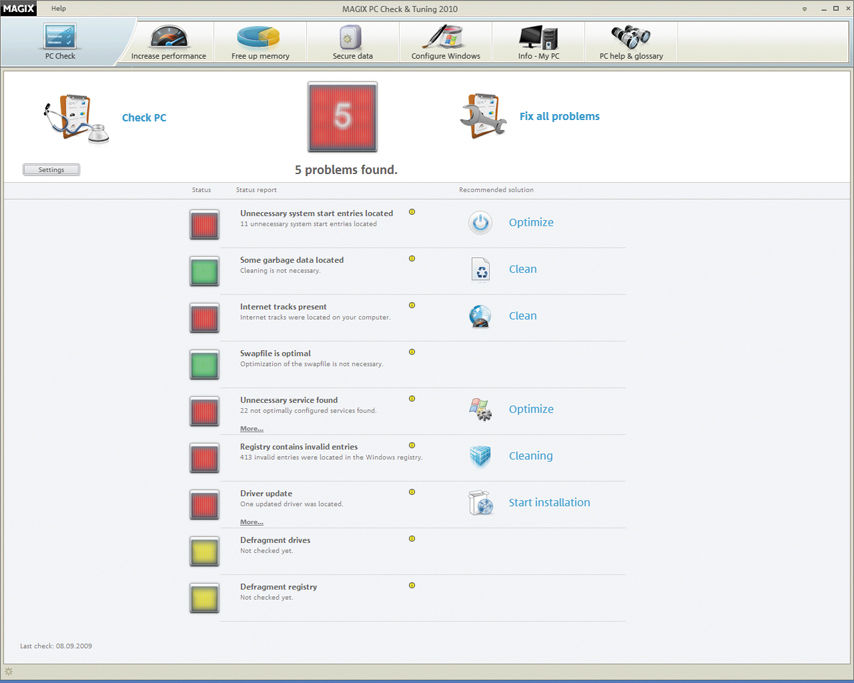This screenshot has height=683, width=854.
Task: Click red status tile for Registry invalid entries
Action: 204,458
